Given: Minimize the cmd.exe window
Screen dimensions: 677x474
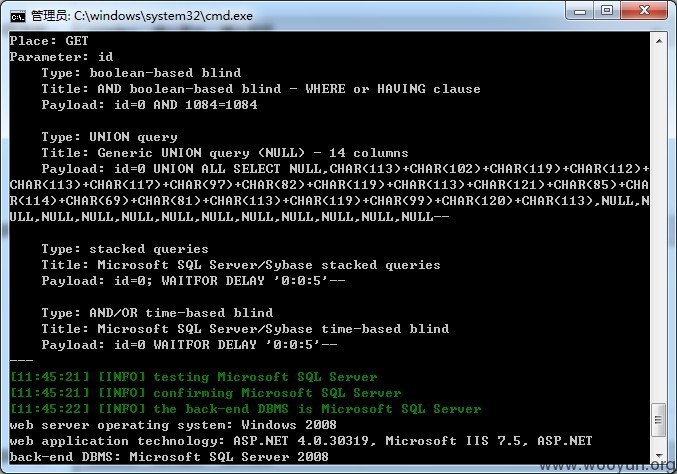Looking at the screenshot, I should coord(580,10).
